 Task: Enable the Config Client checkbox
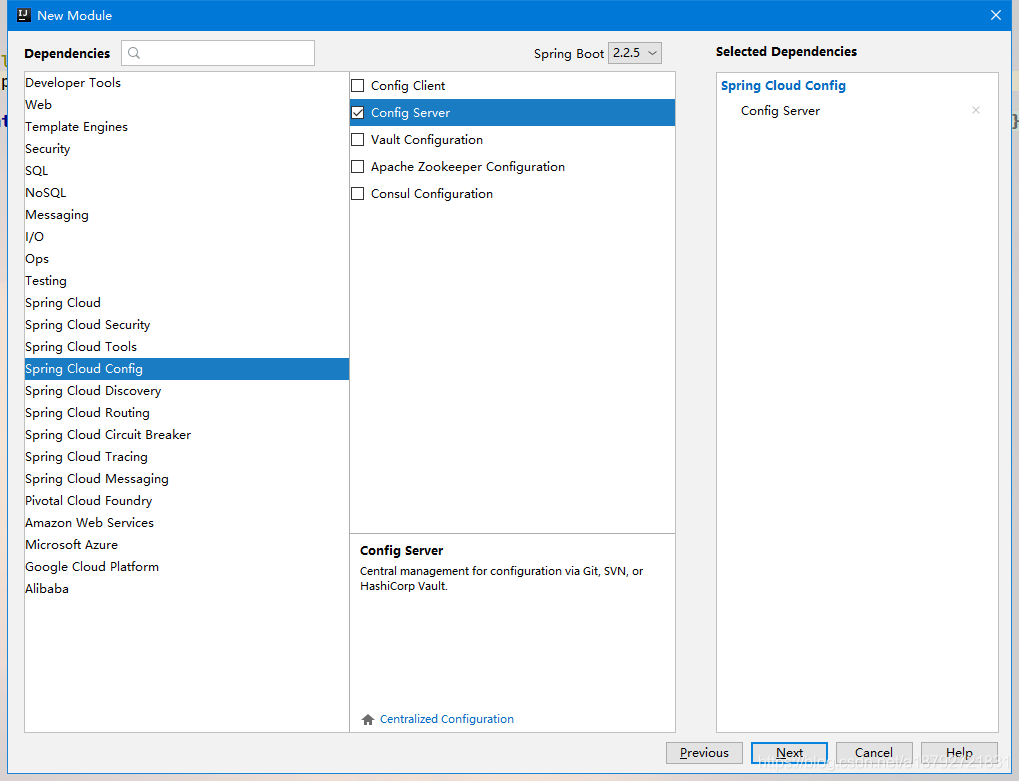(x=357, y=86)
